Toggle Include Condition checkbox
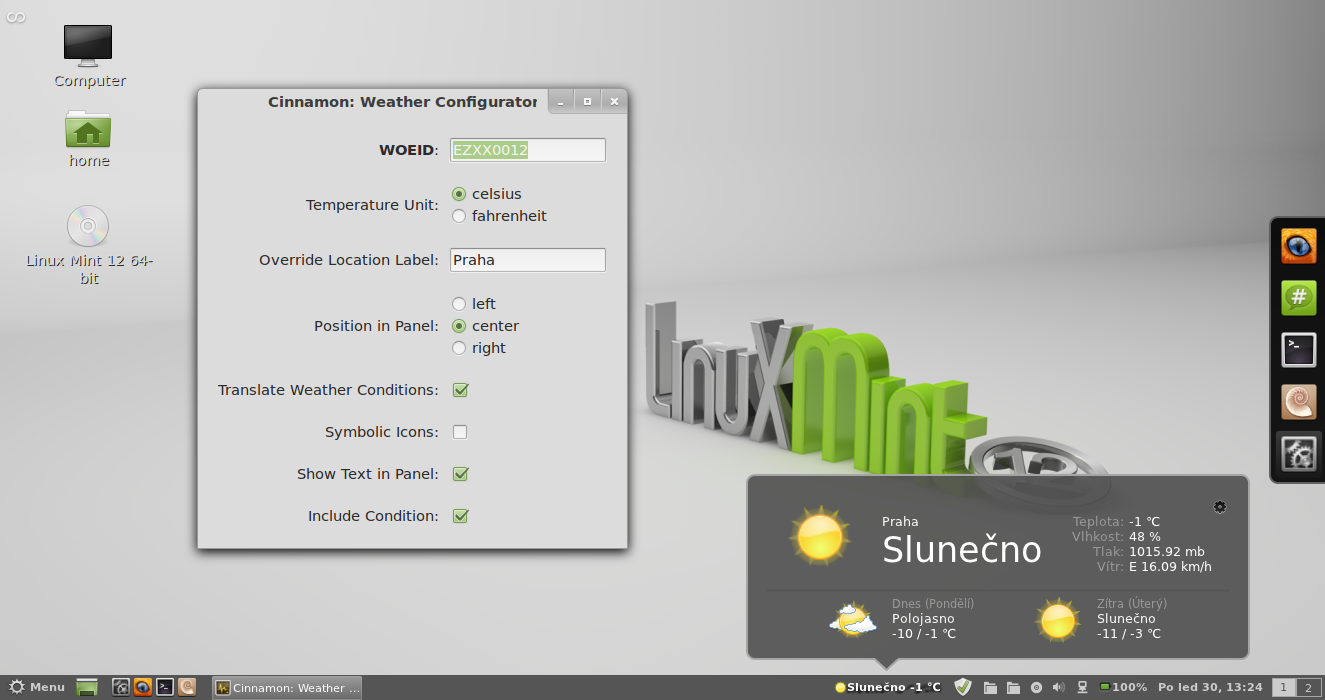 [460, 516]
